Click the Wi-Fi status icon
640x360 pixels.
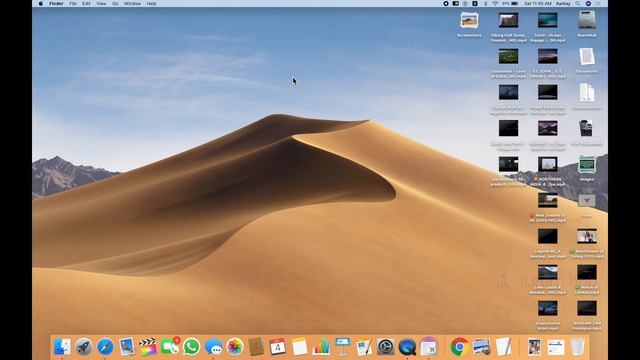[x=495, y=4]
